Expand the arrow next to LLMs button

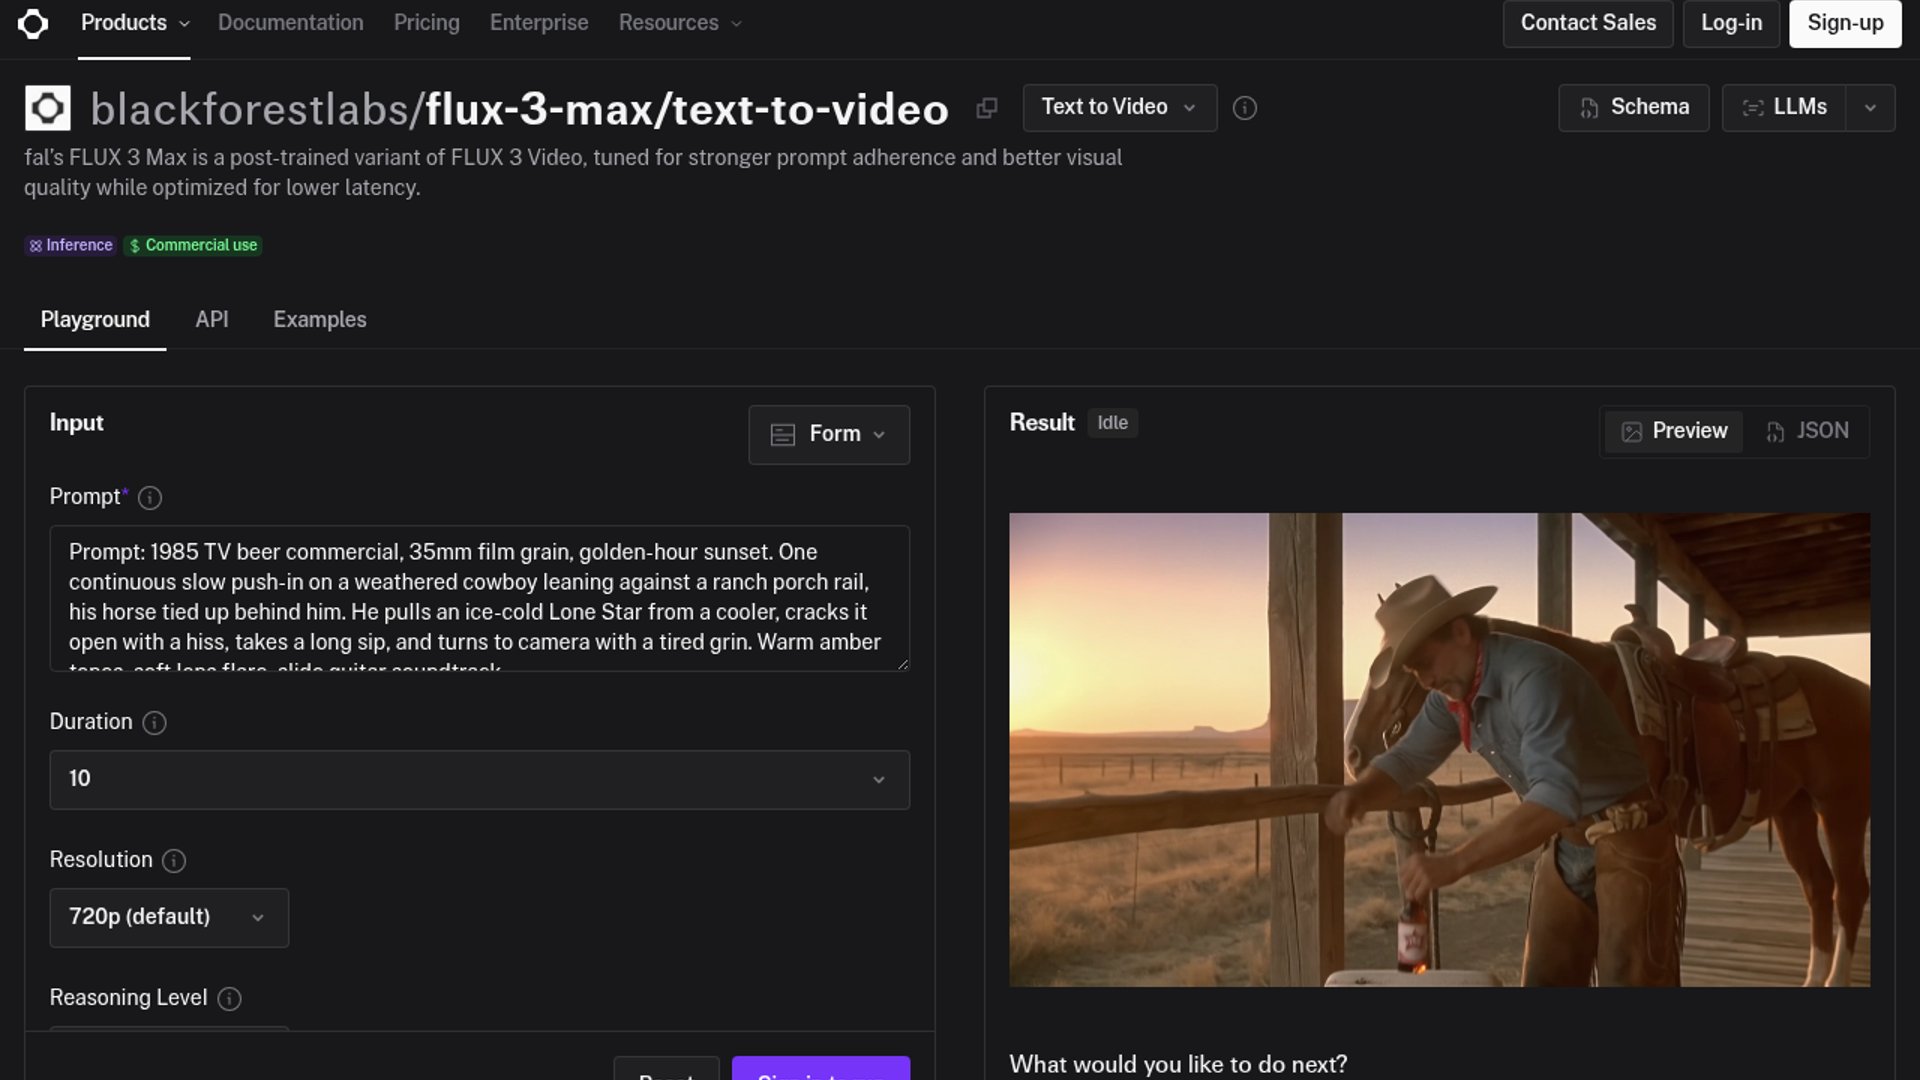(x=1870, y=108)
